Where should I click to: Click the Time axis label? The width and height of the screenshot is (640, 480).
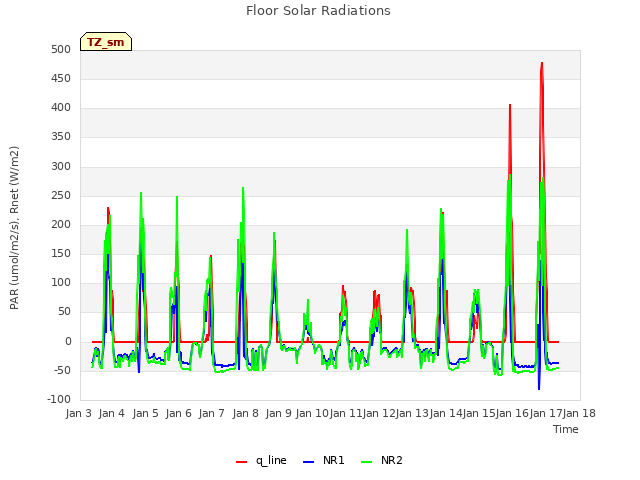pos(566,429)
